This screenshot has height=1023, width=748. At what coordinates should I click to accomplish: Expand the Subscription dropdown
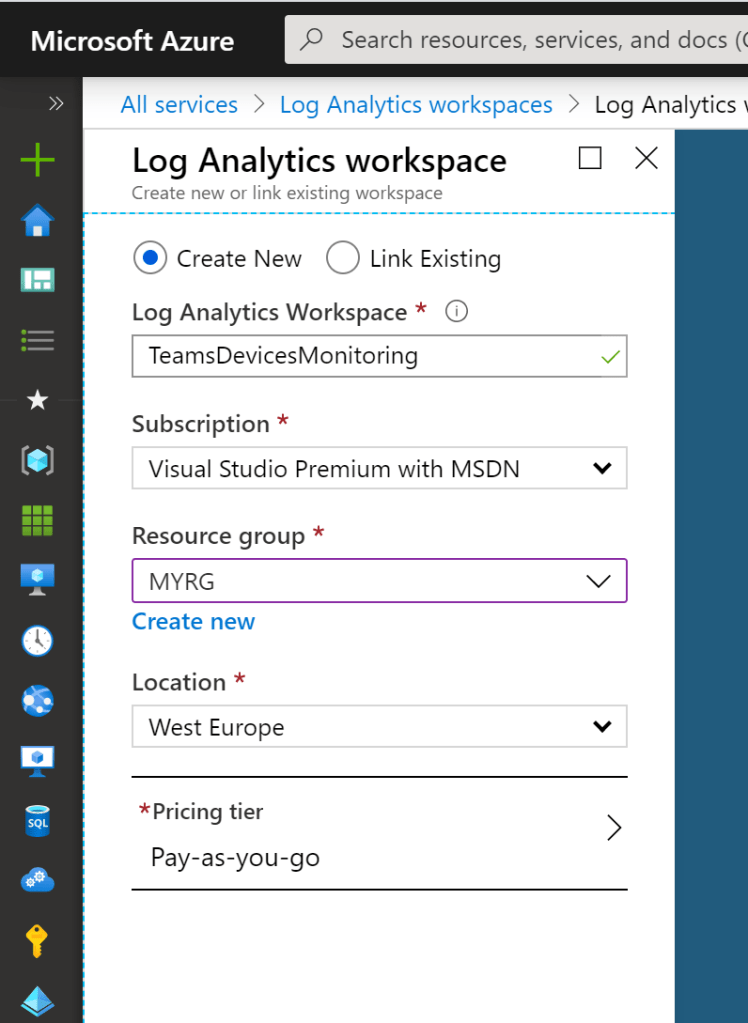379,468
